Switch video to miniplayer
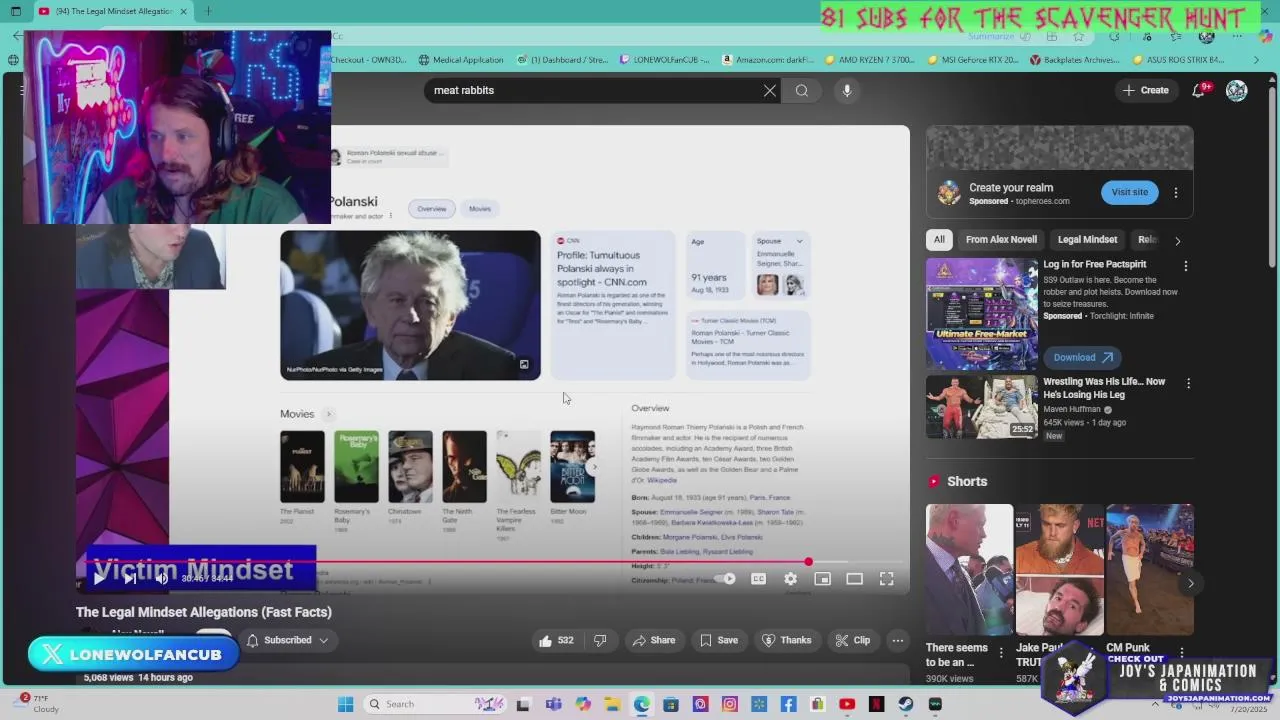This screenshot has width=1280, height=720. 822,579
